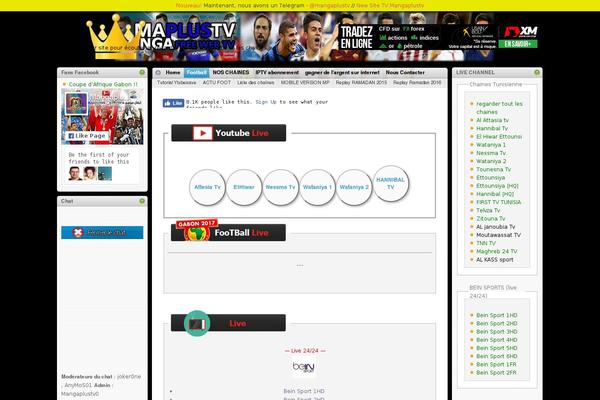Select the Football menu tab
This screenshot has width=600, height=400.
197,72
